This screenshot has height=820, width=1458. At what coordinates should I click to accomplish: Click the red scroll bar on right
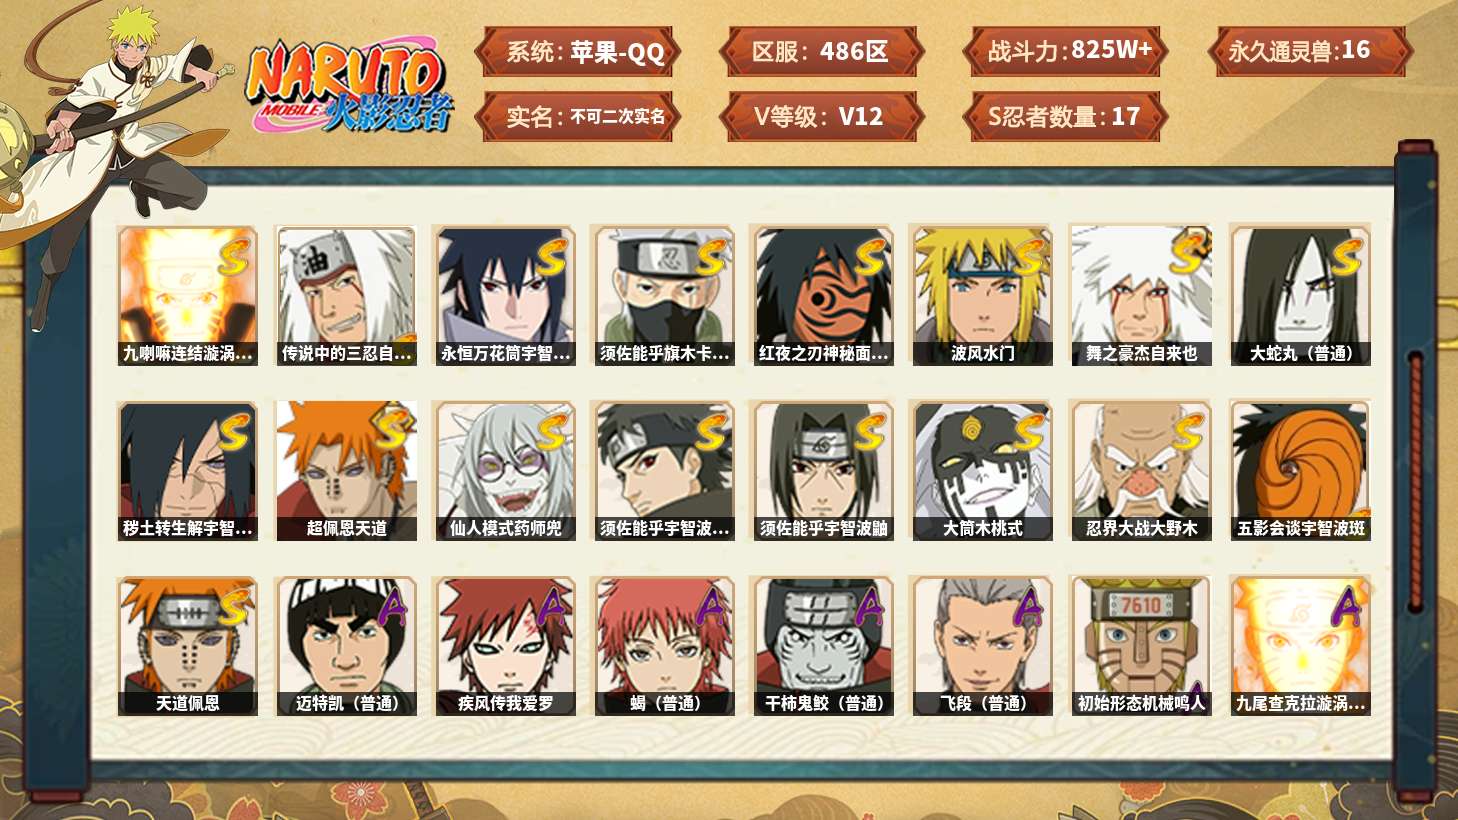1415,480
